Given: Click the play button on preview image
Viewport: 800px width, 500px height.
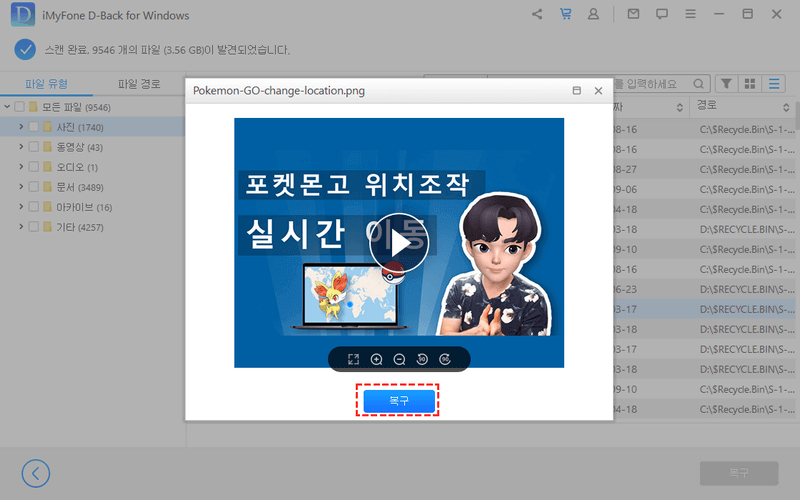Looking at the screenshot, I should click(399, 243).
